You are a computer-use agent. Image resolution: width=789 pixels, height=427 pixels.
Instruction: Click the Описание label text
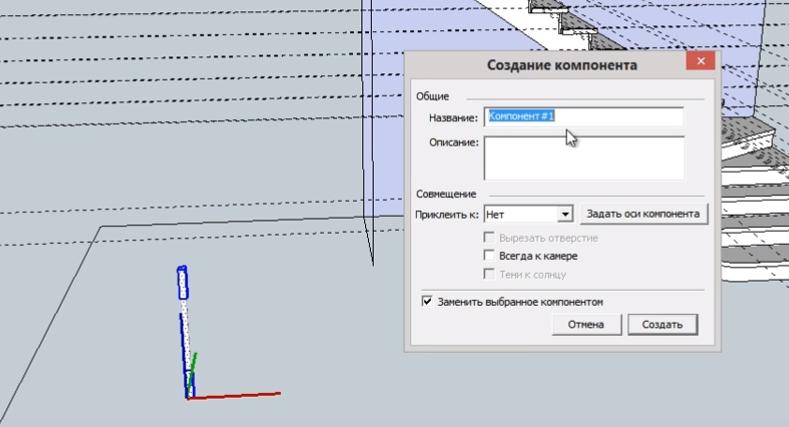454,143
